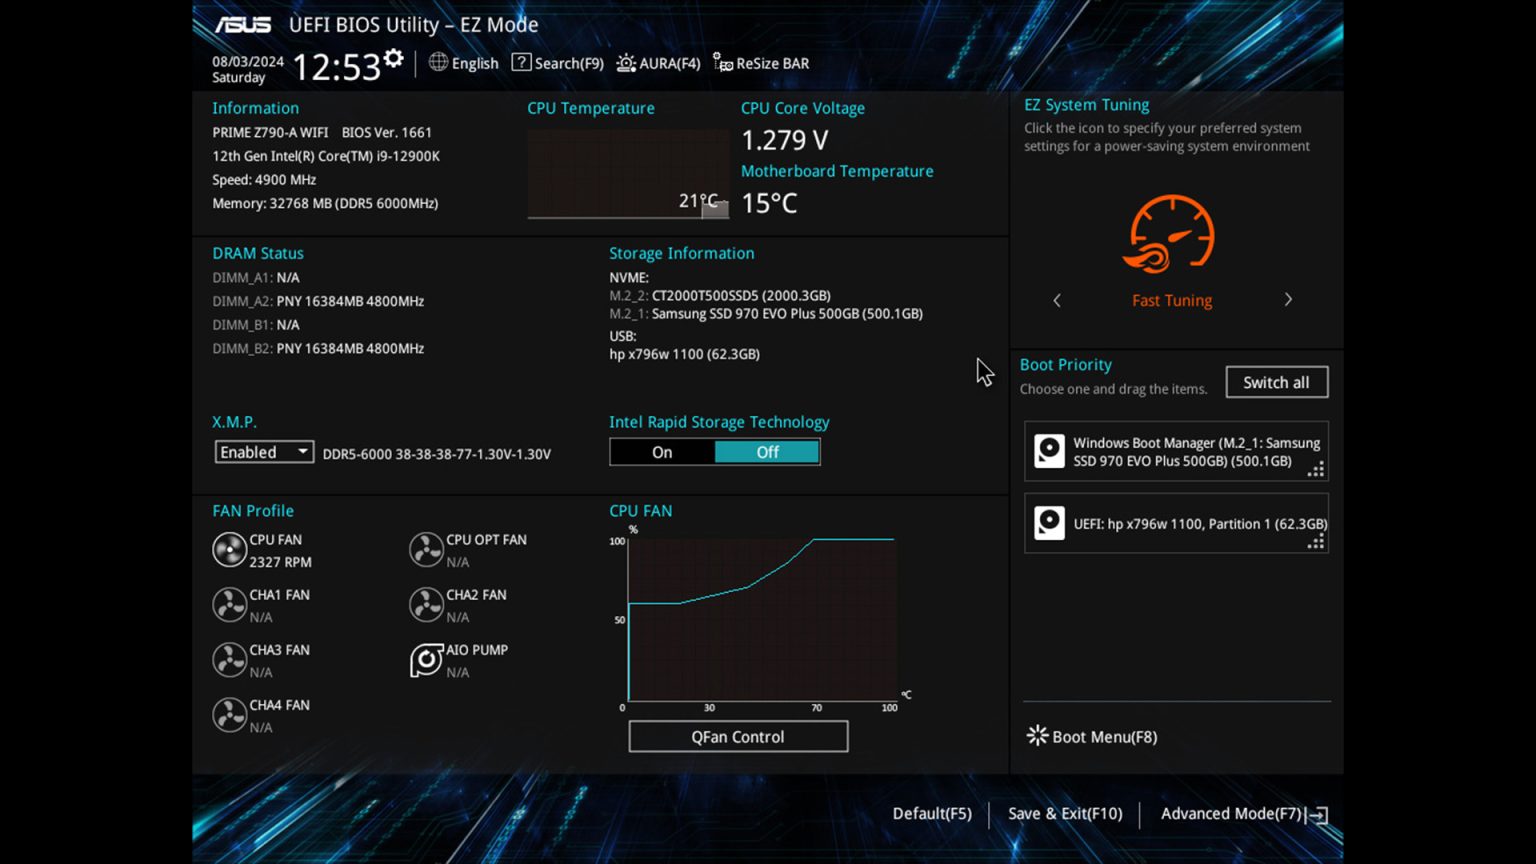Click the CHA4 FAN icon
The width and height of the screenshot is (1536, 864).
(x=229, y=715)
